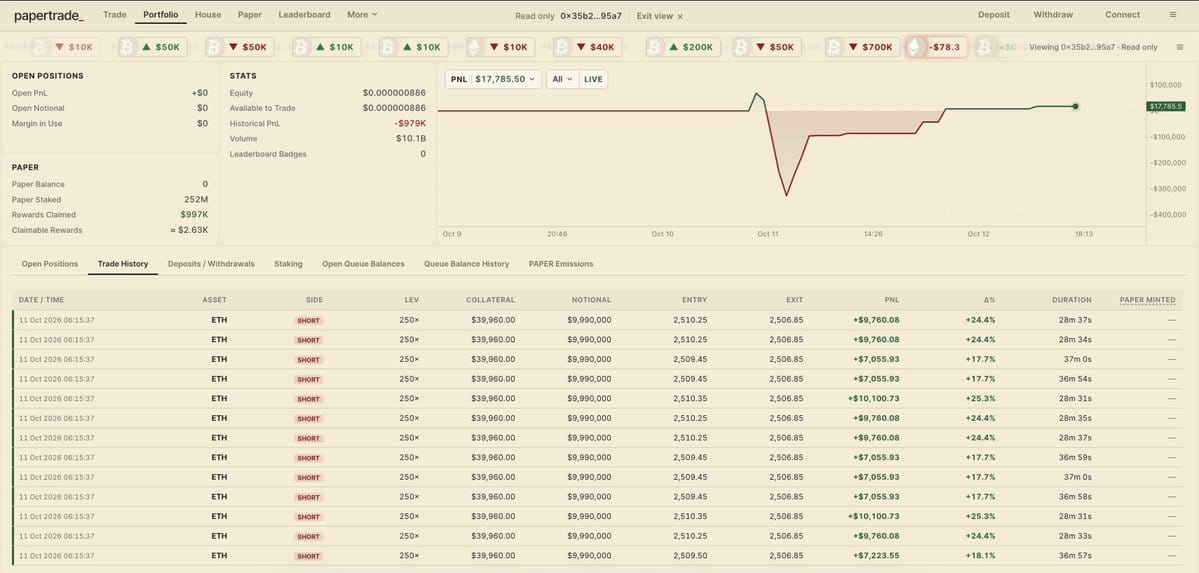Click the Claimable Rewards value ≈ $2.63K
This screenshot has width=1199, height=573.
[x=189, y=230]
